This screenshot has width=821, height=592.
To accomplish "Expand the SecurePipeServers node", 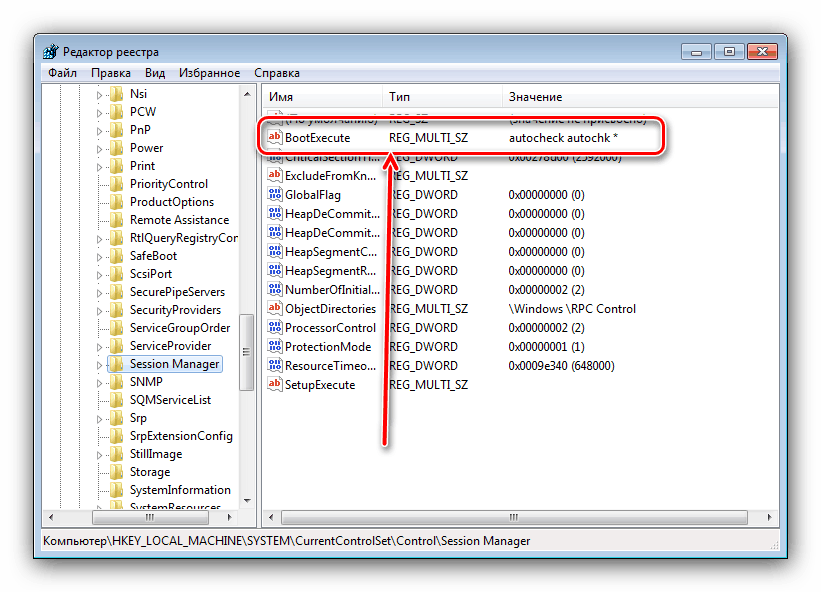I will coord(99,293).
